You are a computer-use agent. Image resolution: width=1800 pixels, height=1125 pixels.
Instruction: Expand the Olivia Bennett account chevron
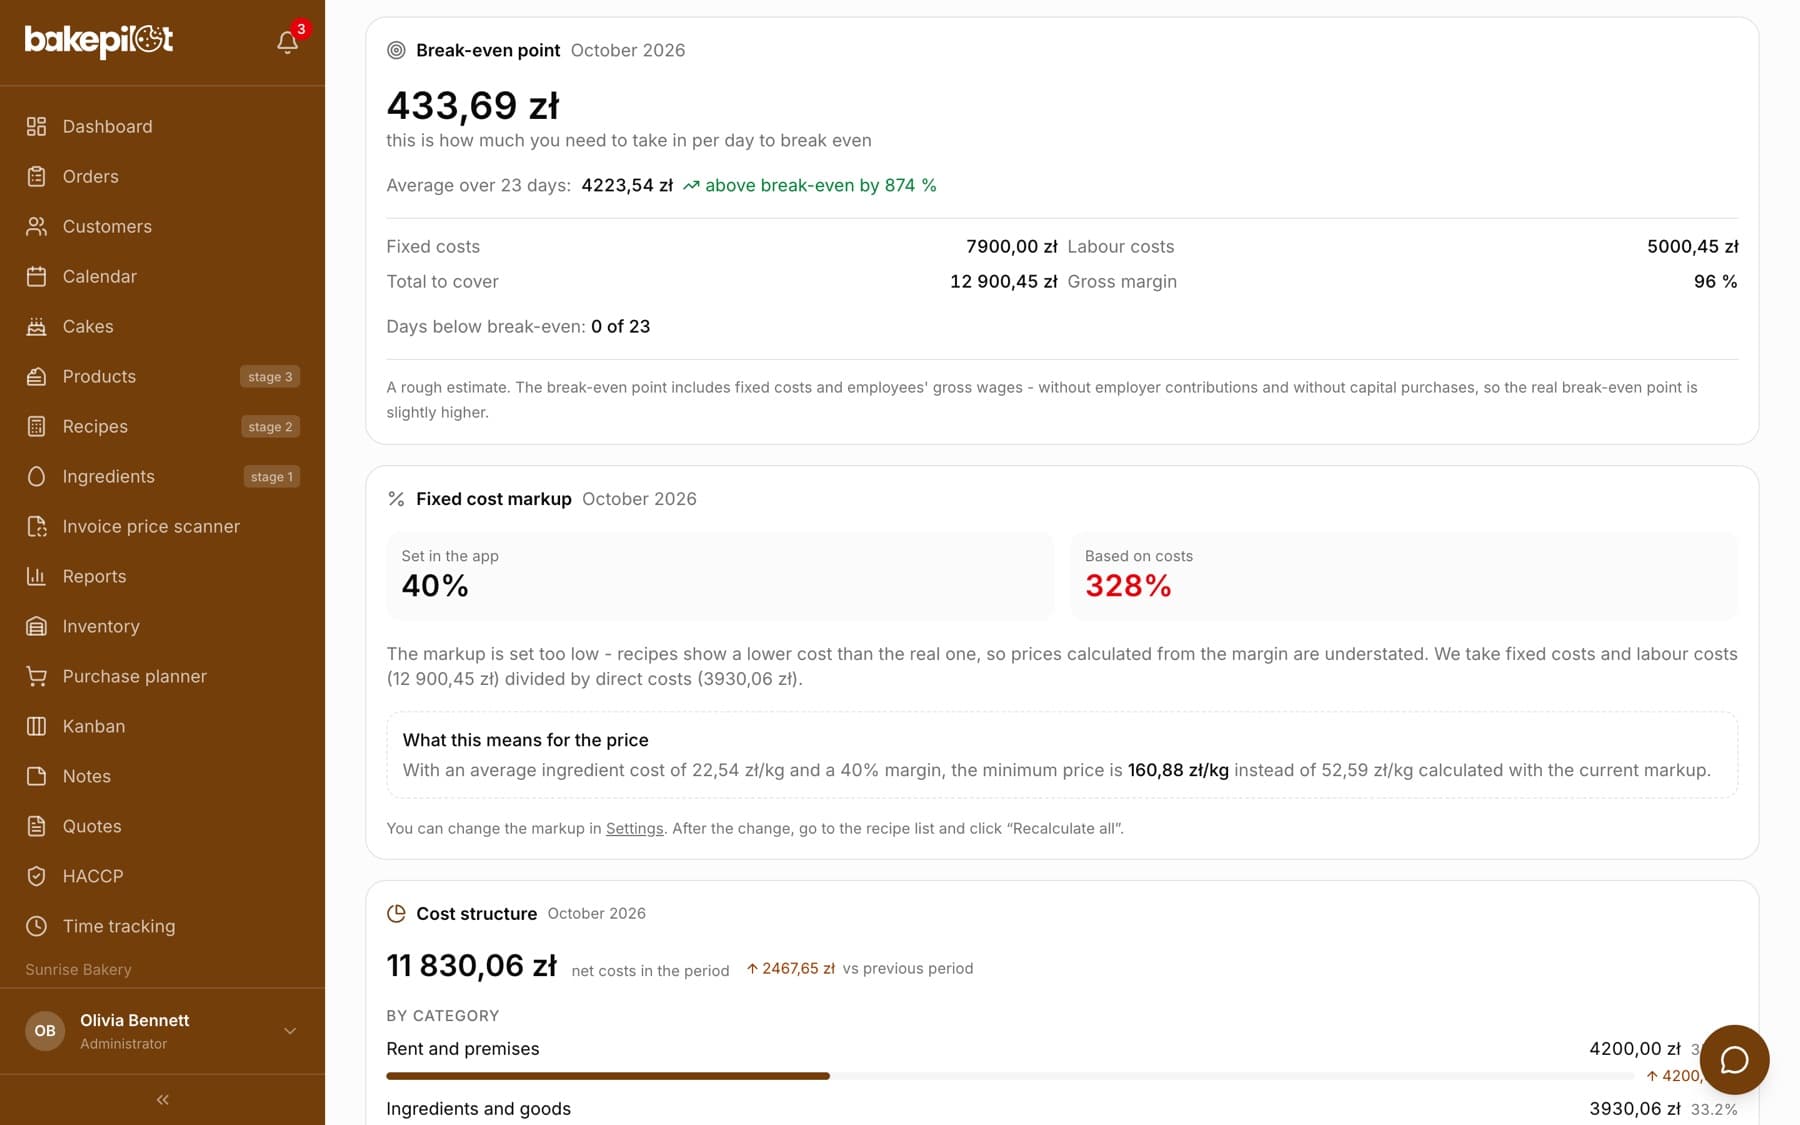(x=290, y=1031)
